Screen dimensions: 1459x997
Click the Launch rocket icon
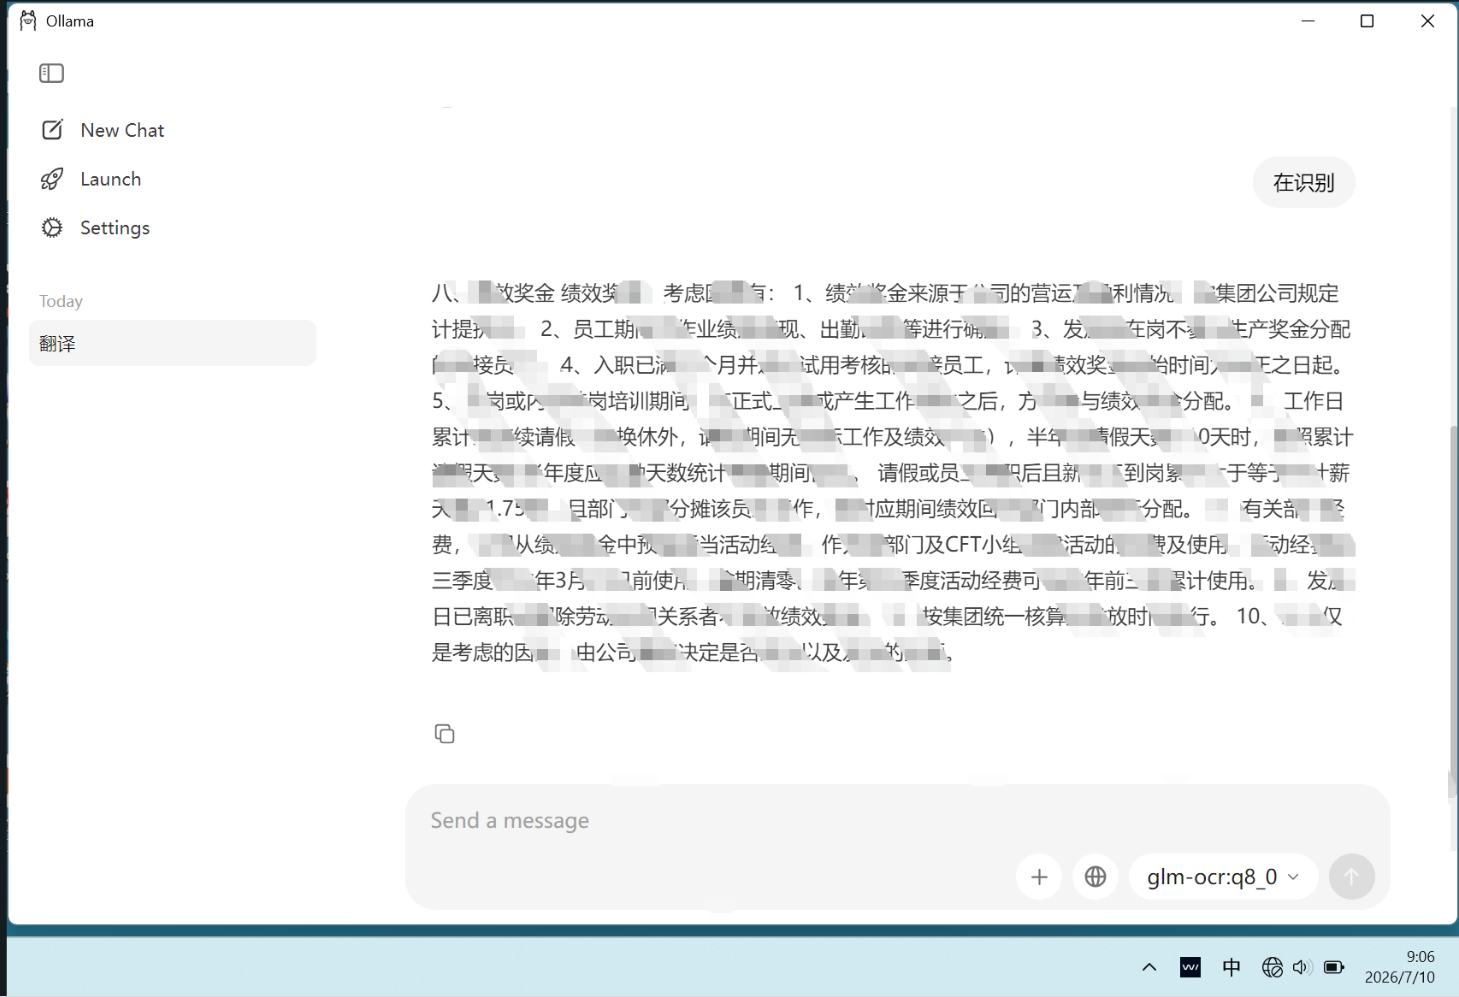coord(52,179)
